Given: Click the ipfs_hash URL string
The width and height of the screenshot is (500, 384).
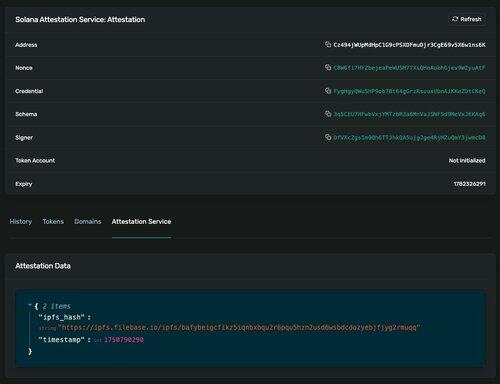Looking at the screenshot, I should tap(239, 328).
